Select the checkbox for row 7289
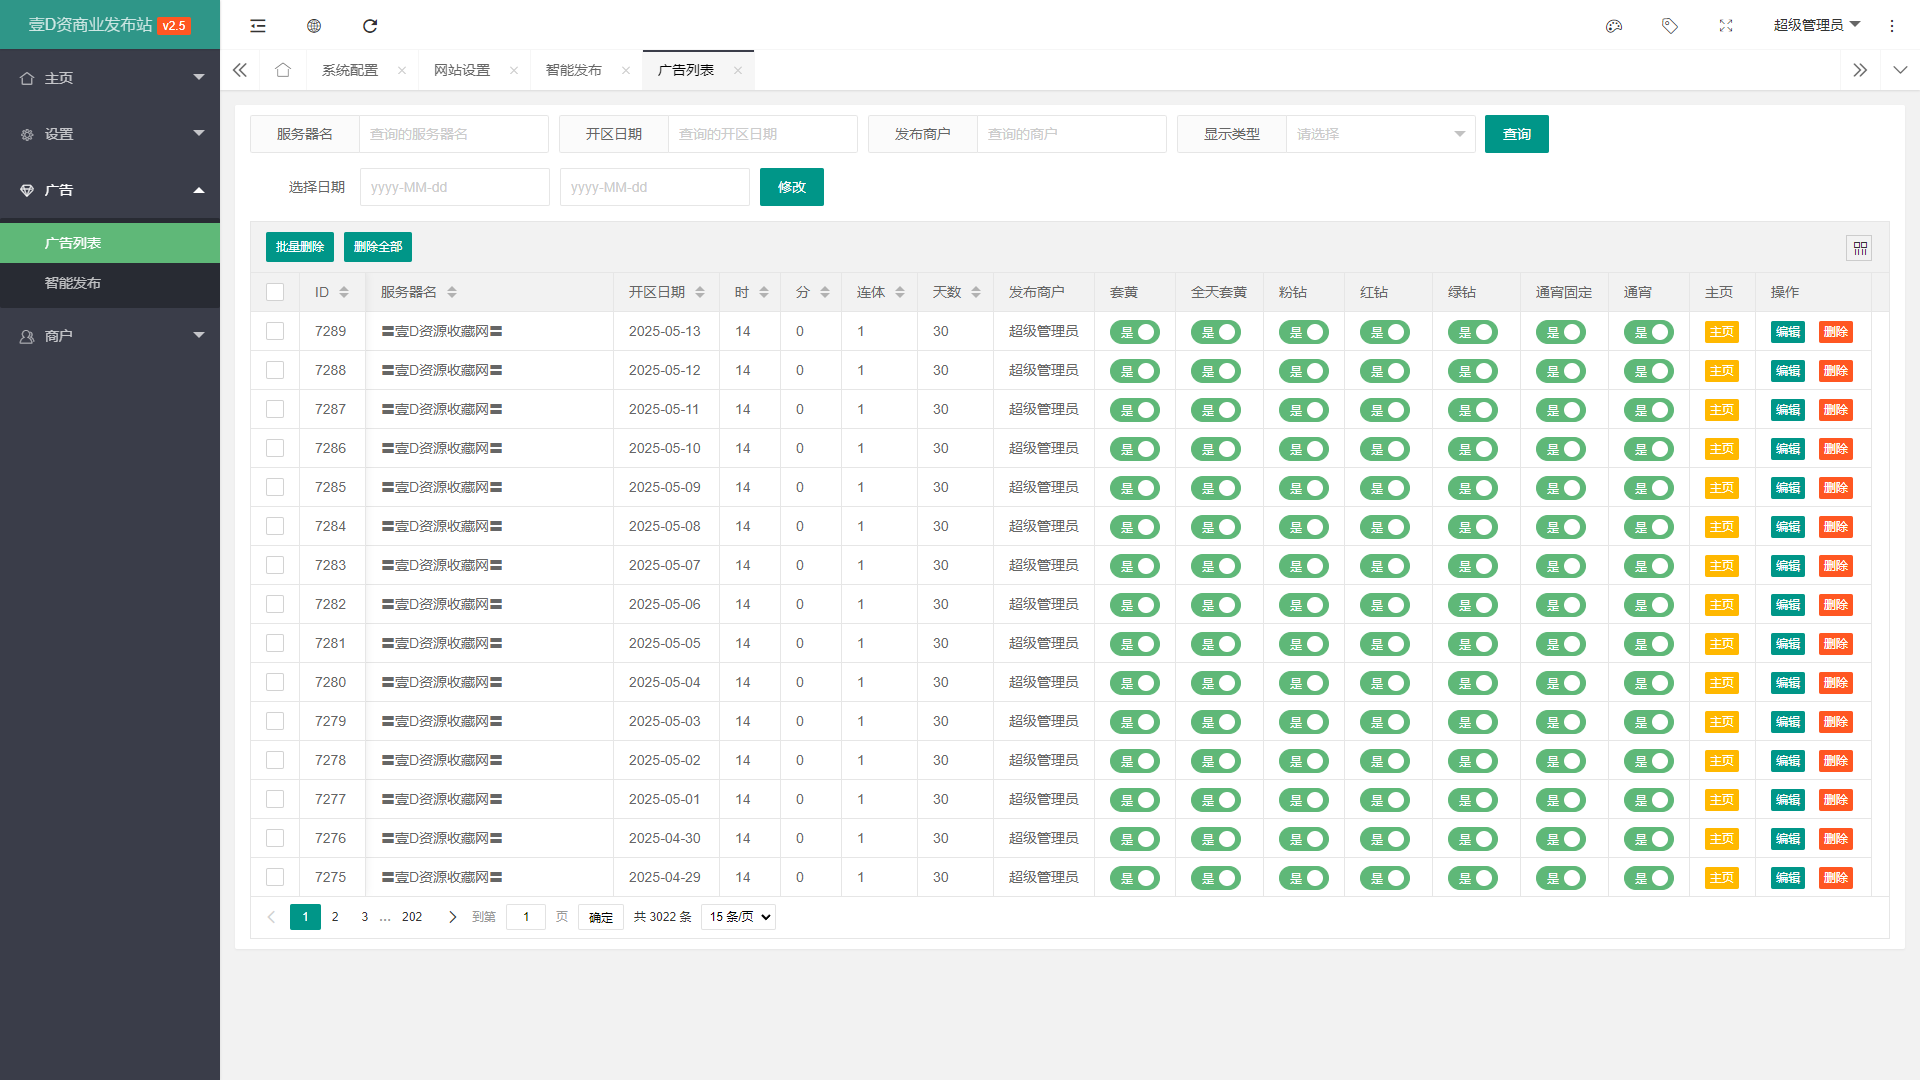This screenshot has width=1920, height=1080. [275, 331]
